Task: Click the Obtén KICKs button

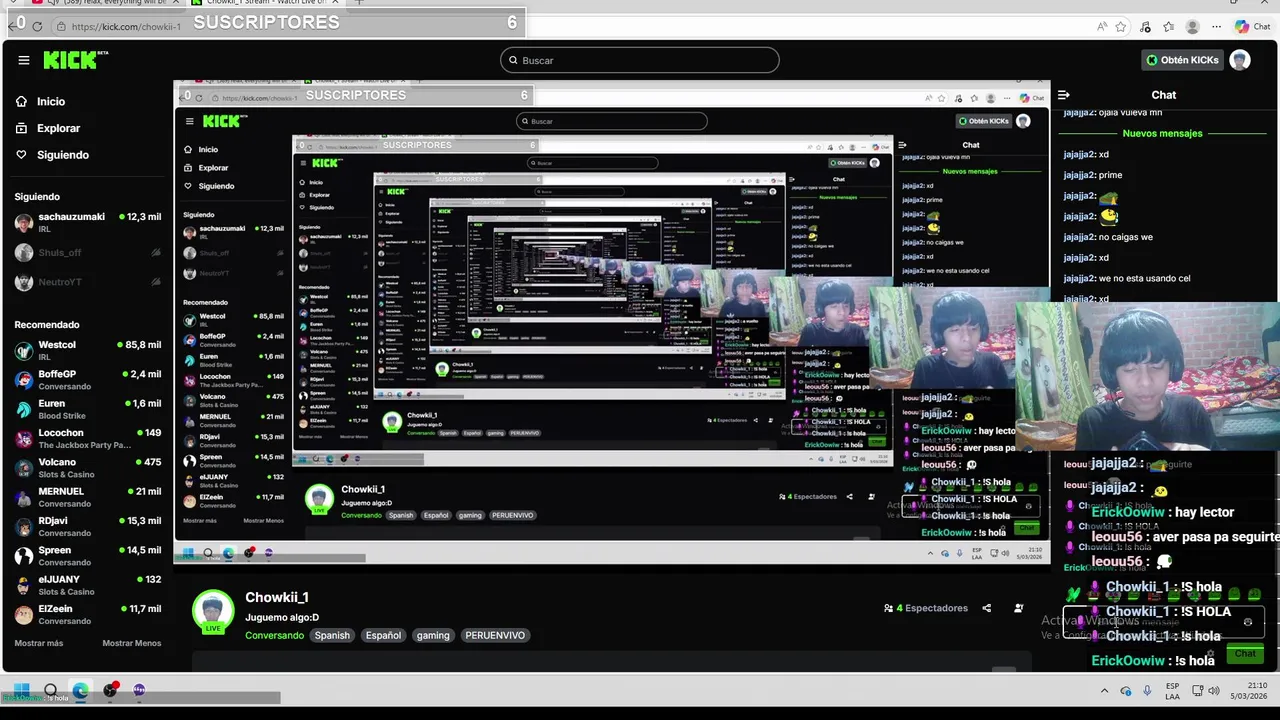Action: click(x=1182, y=60)
